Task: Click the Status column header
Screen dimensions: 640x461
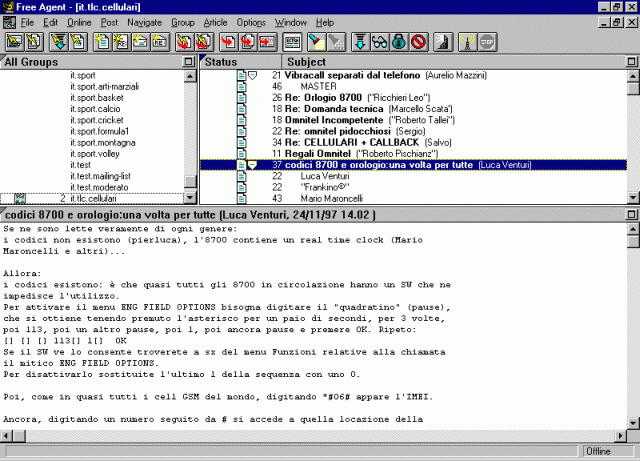Action: point(241,62)
